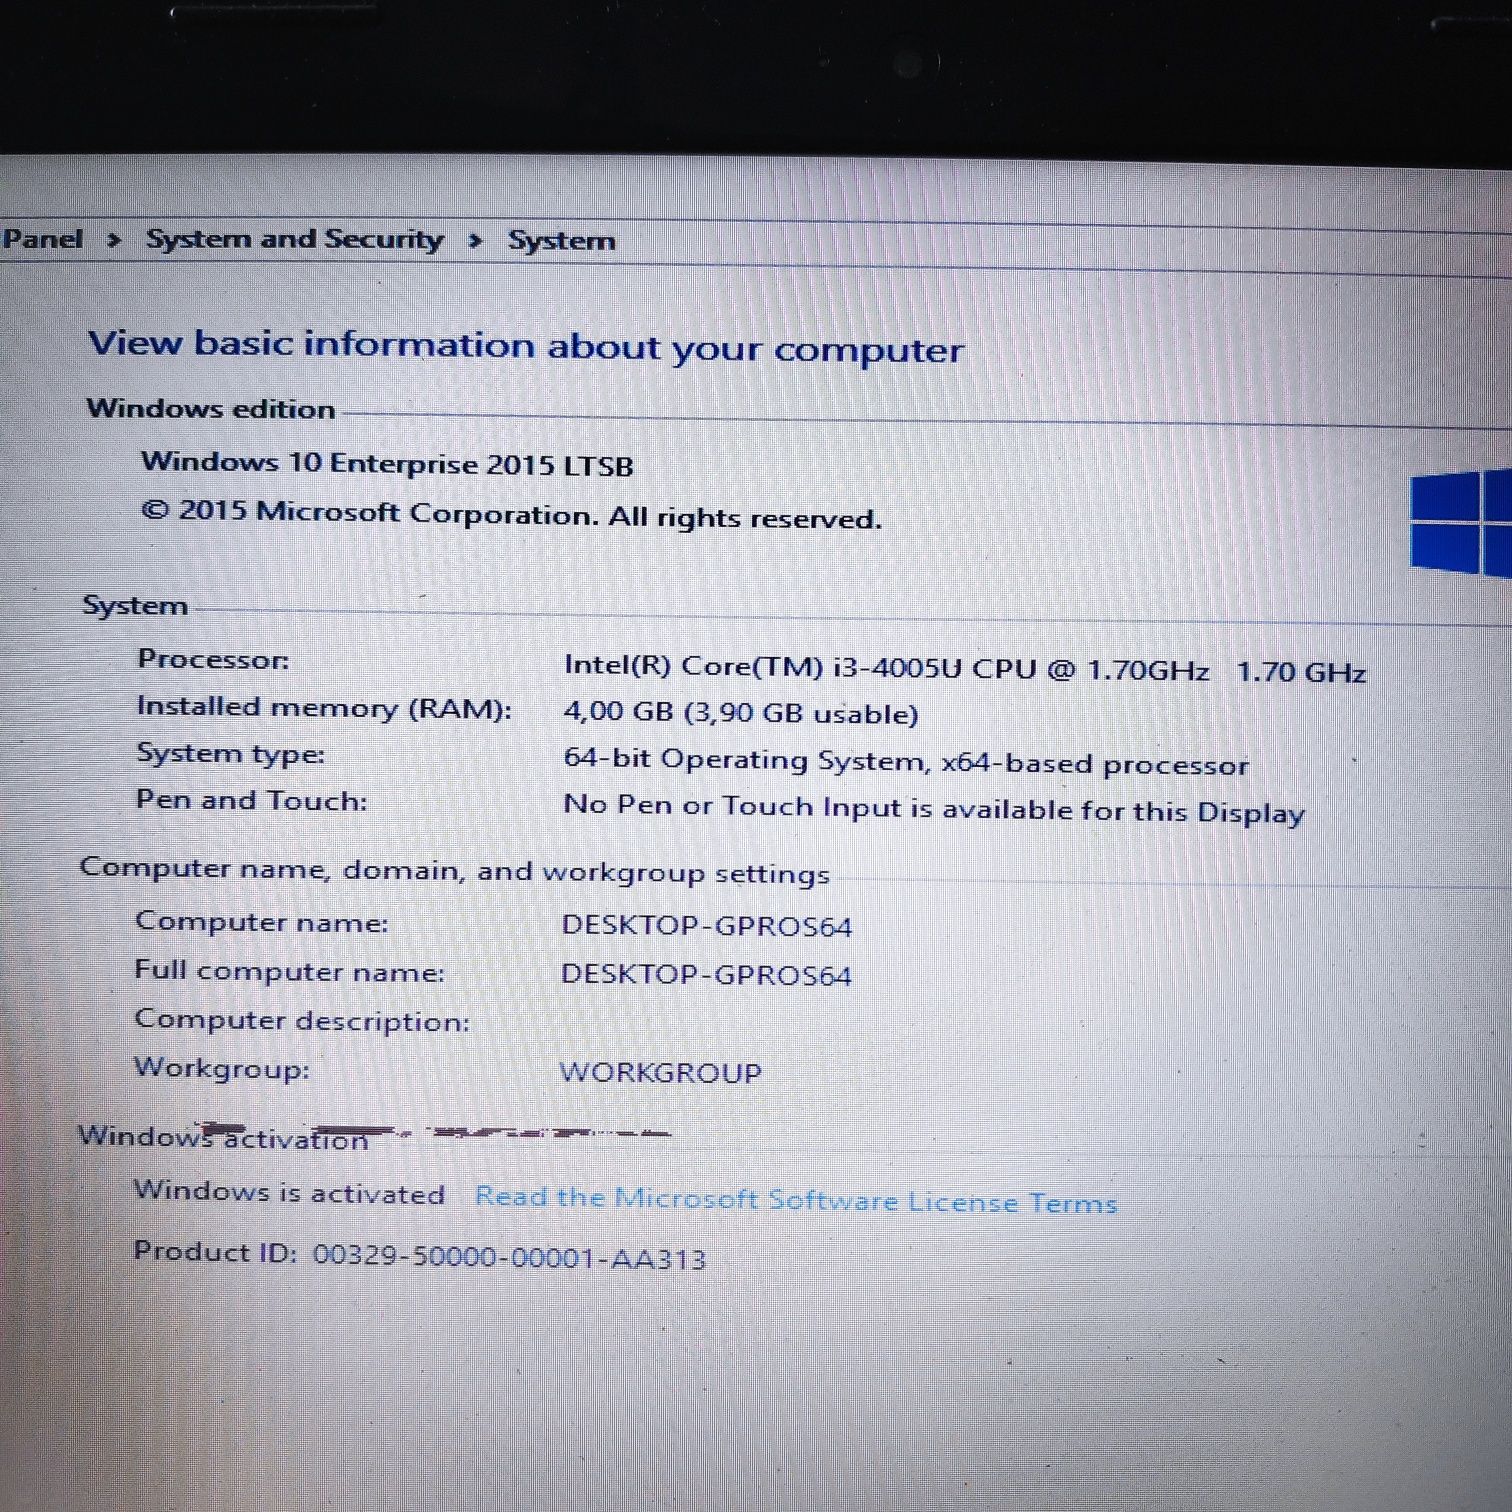This screenshot has height=1512, width=1512.
Task: Click the 'System type:' label
Action: point(231,754)
